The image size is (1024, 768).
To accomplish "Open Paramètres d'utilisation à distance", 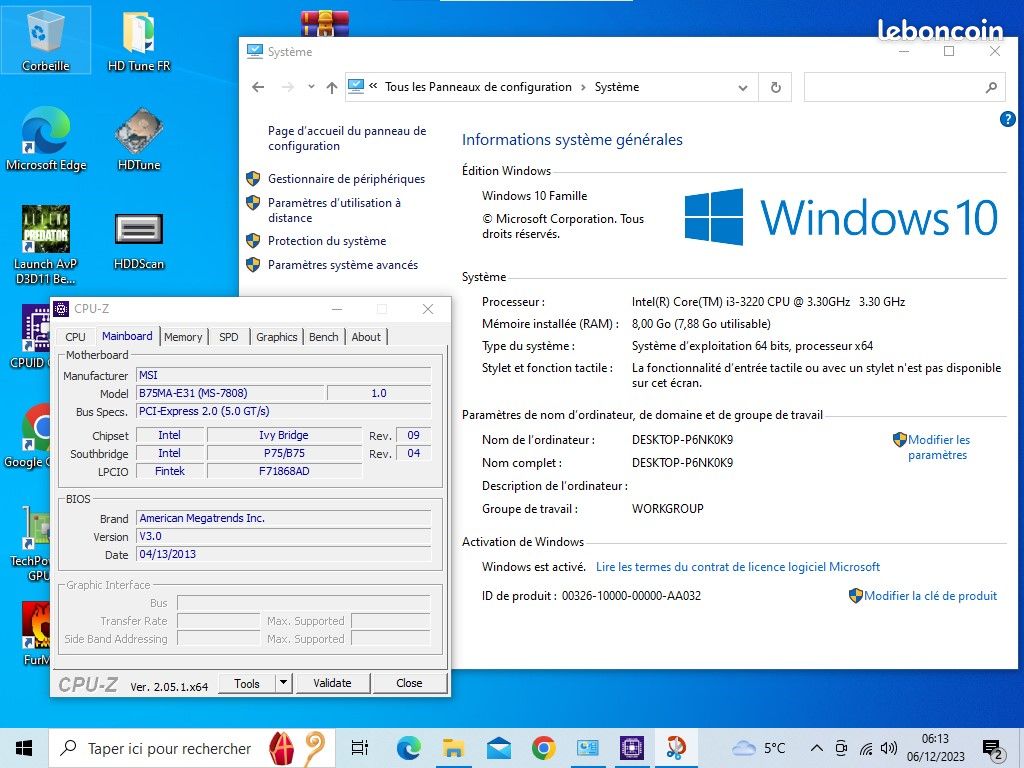I will coord(334,210).
